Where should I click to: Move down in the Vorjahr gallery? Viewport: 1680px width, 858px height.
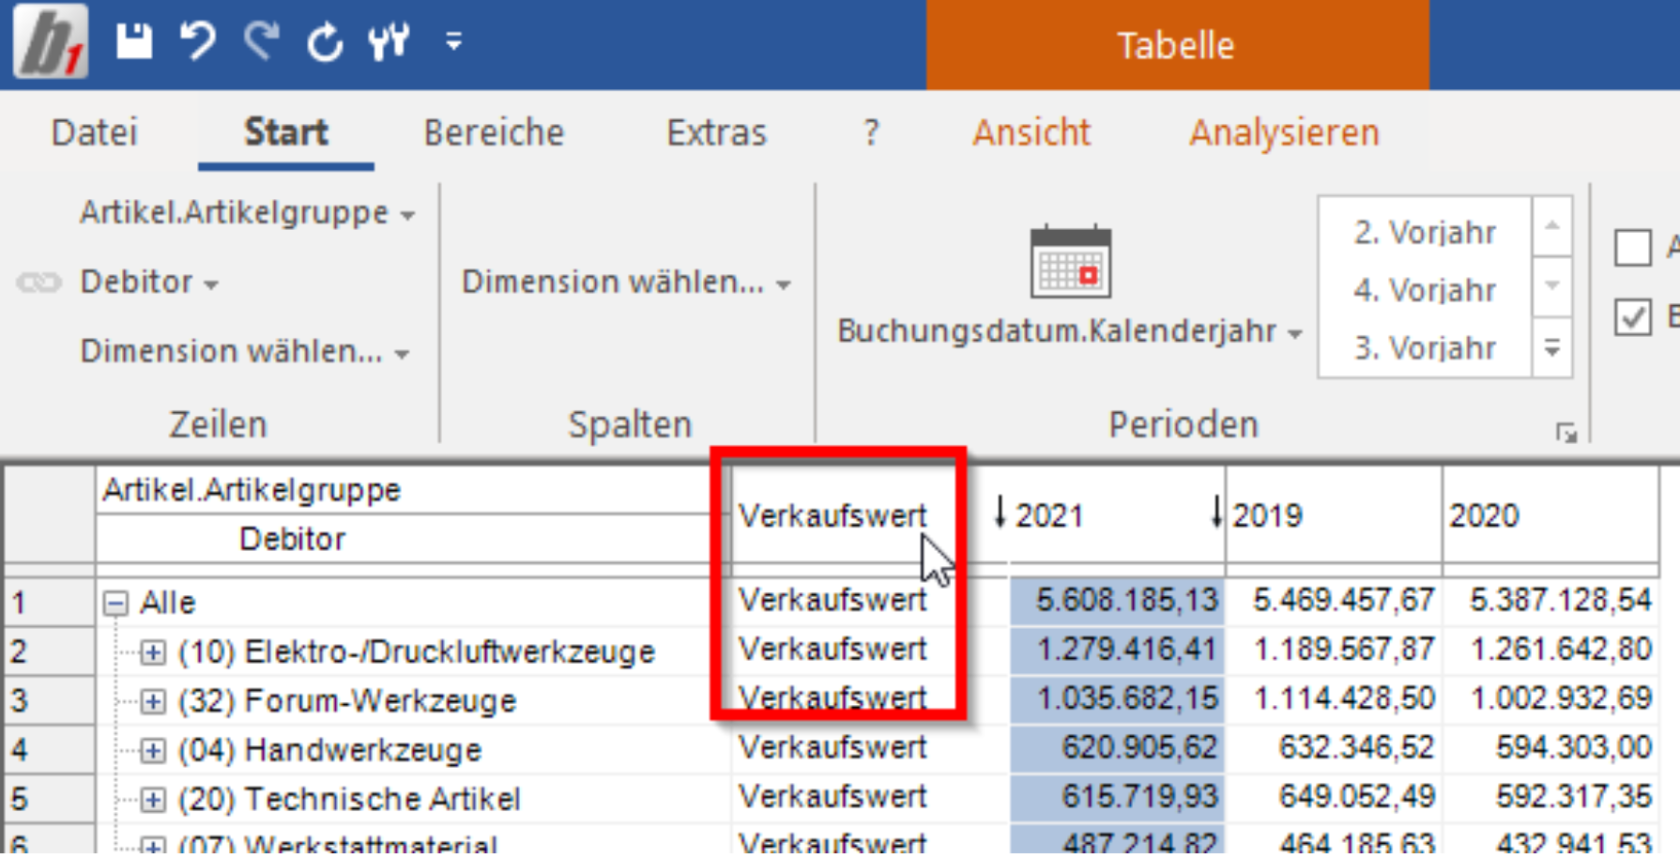coord(1552,285)
